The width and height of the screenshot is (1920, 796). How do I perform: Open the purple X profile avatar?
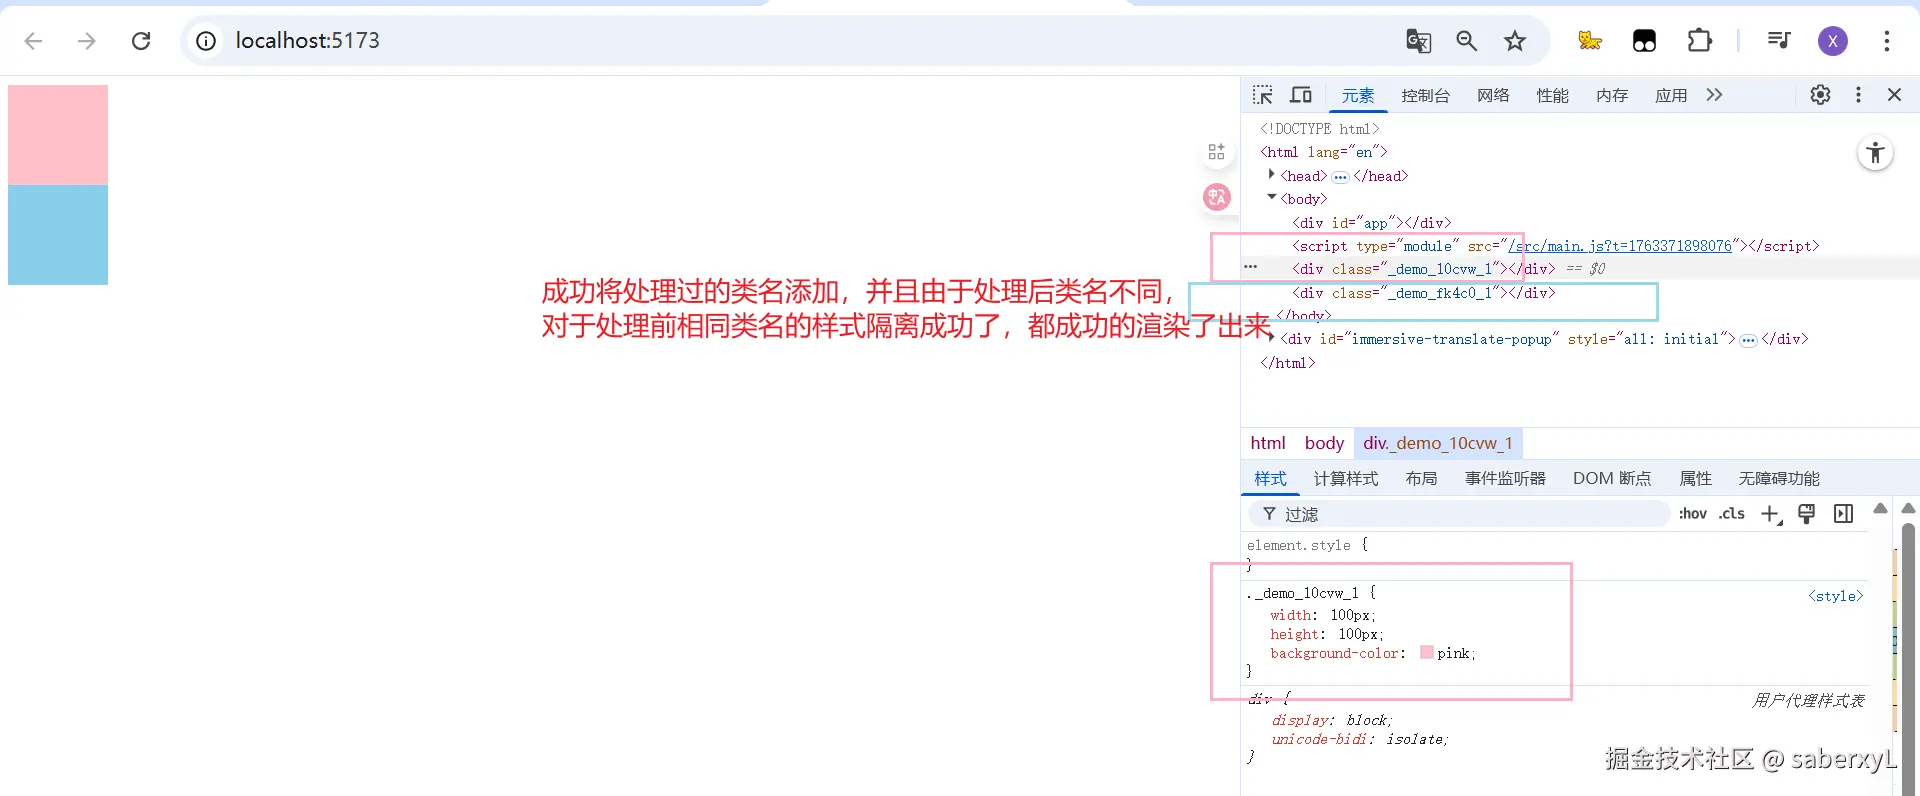1832,41
